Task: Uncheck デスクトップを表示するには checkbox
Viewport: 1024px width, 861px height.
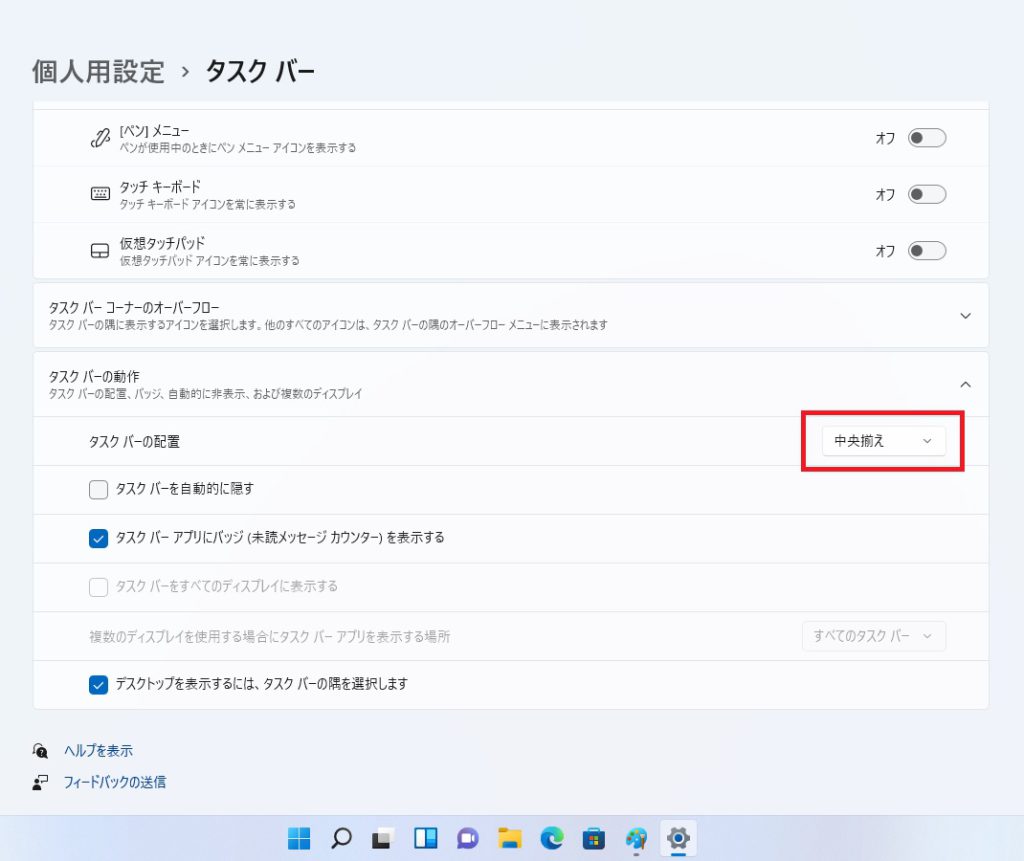Action: [x=98, y=685]
